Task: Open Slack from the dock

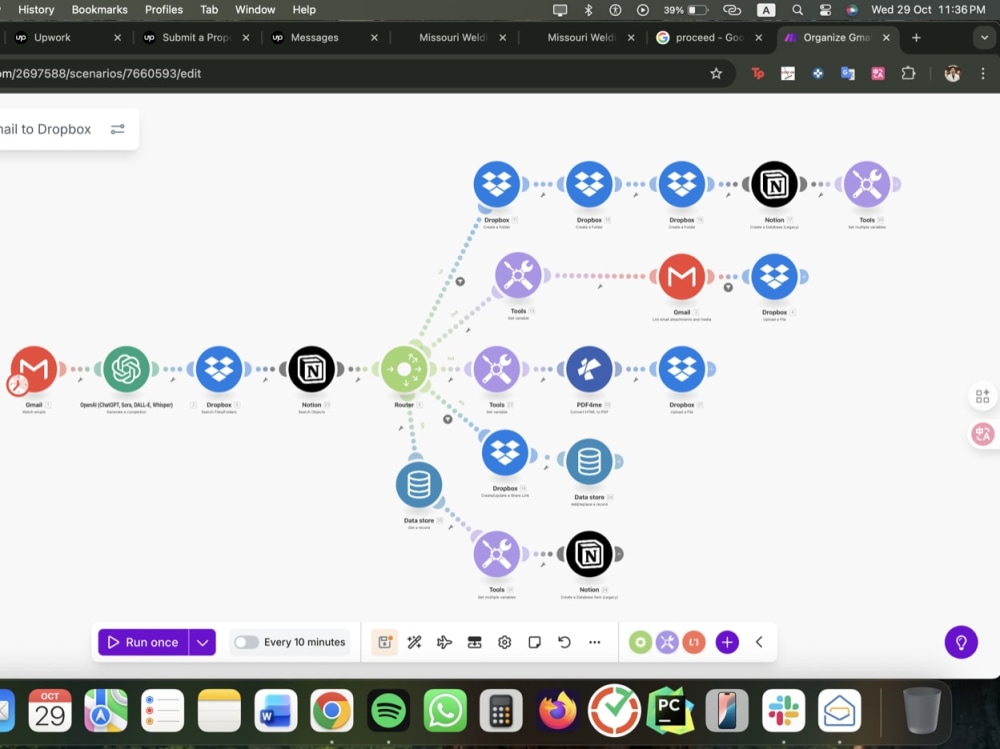Action: (783, 710)
